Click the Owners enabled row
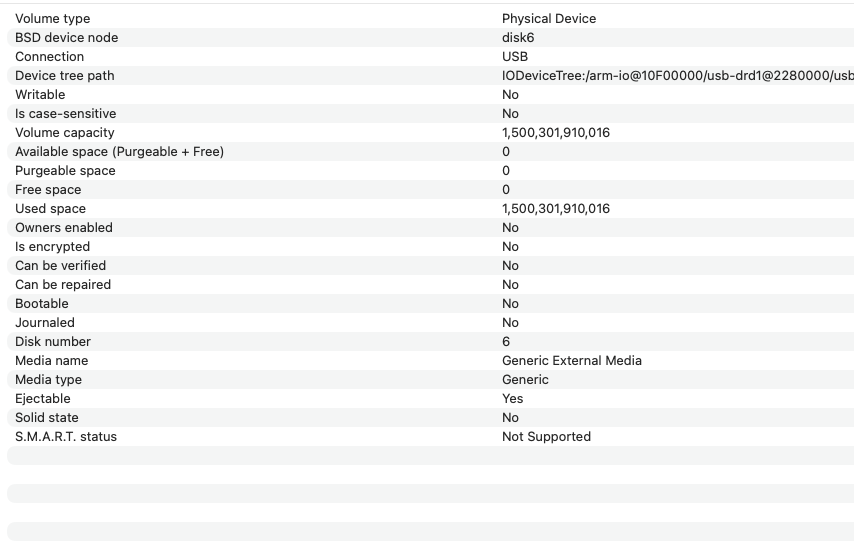This screenshot has height=550, width=854. [x=64, y=228]
